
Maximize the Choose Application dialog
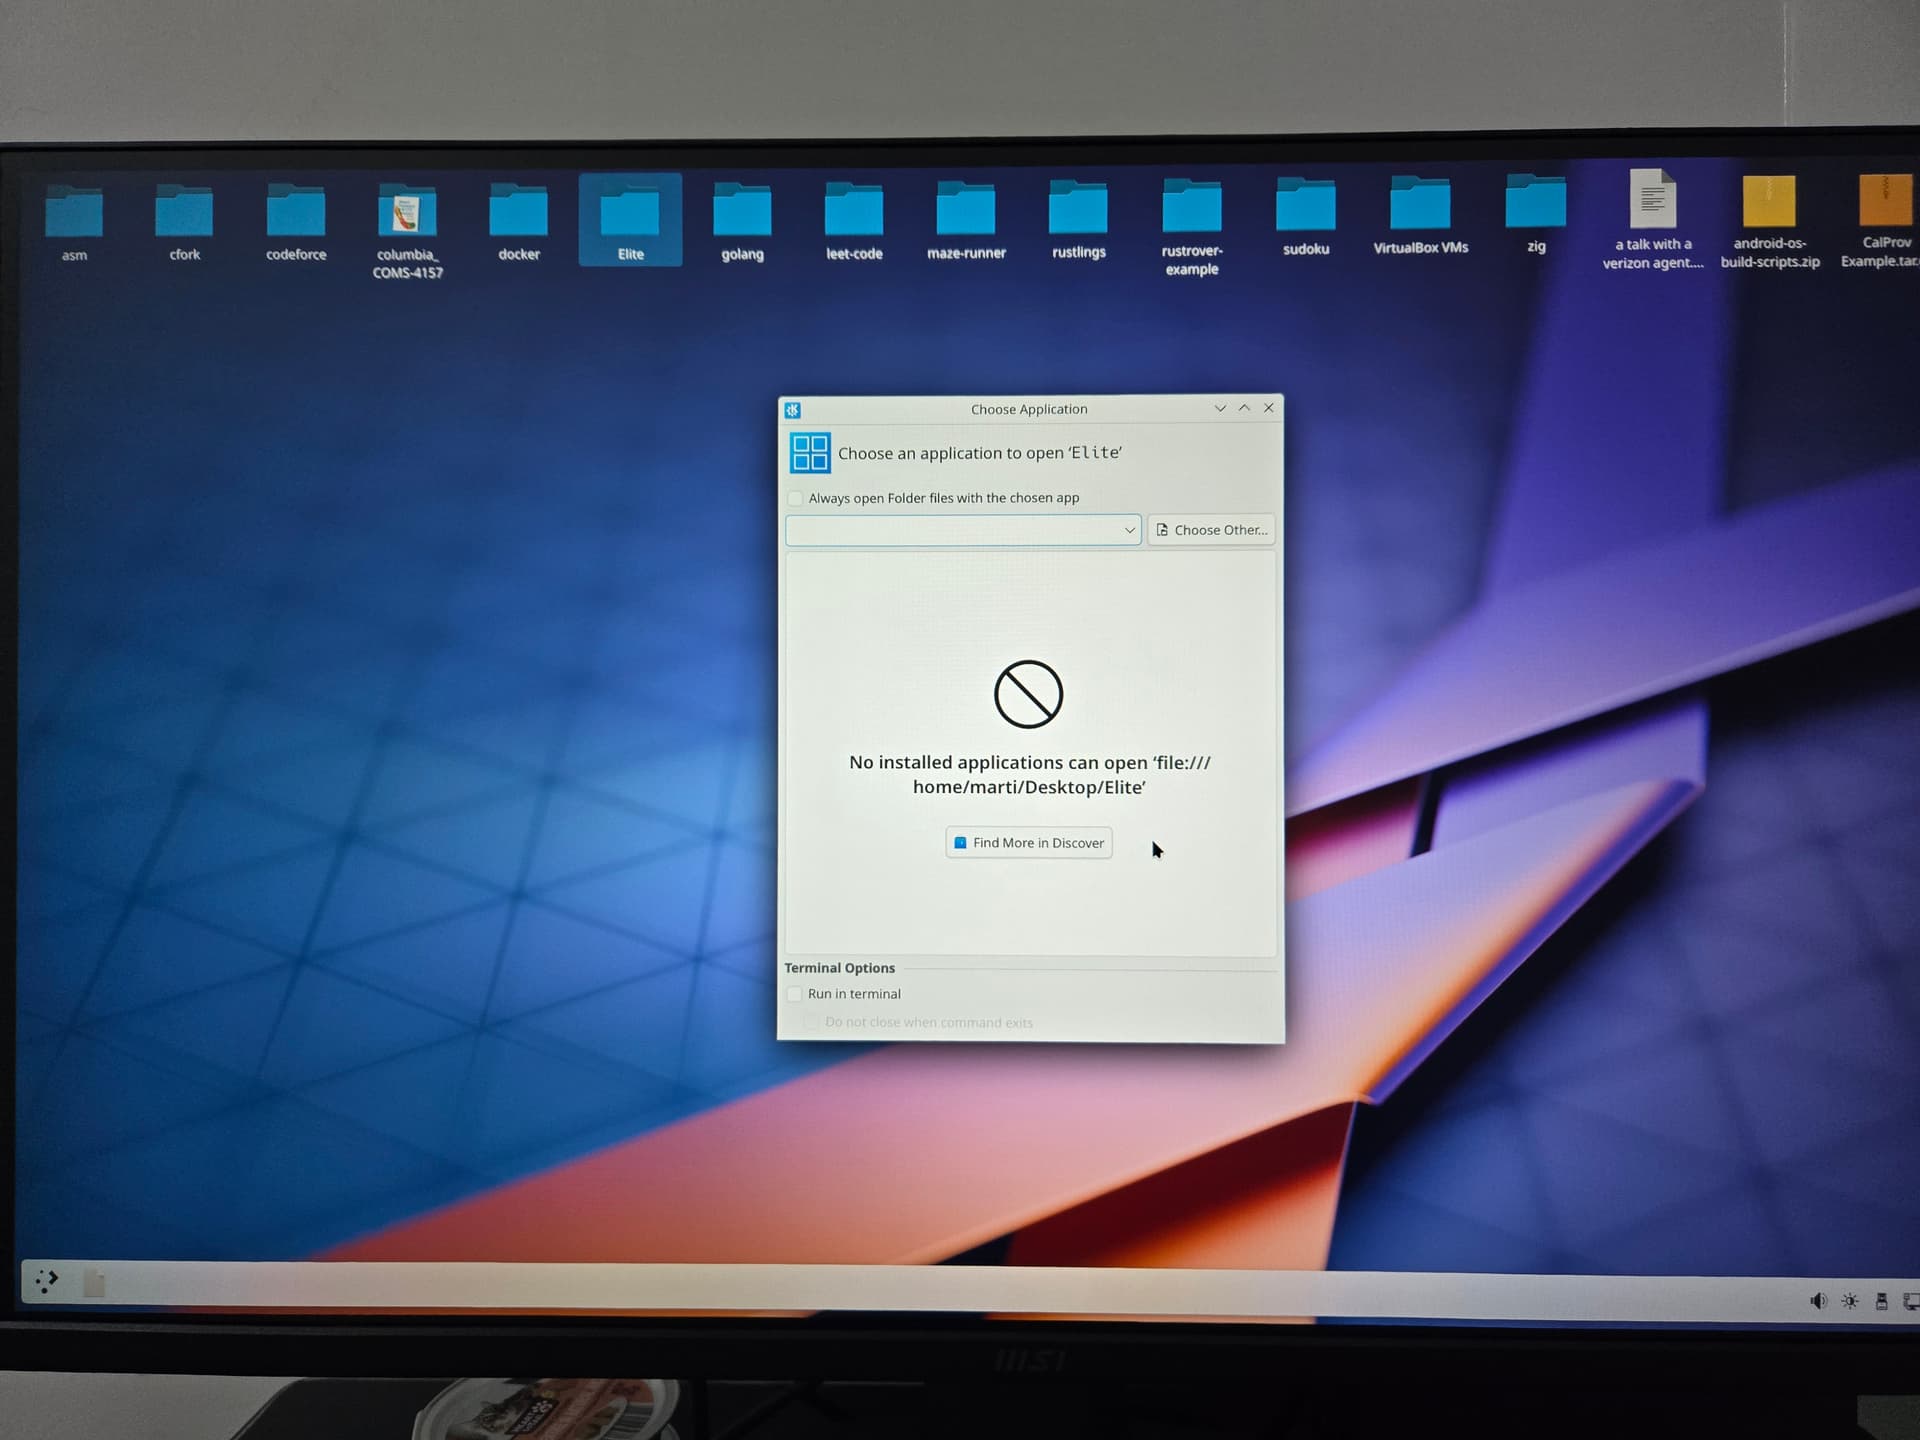(1244, 408)
